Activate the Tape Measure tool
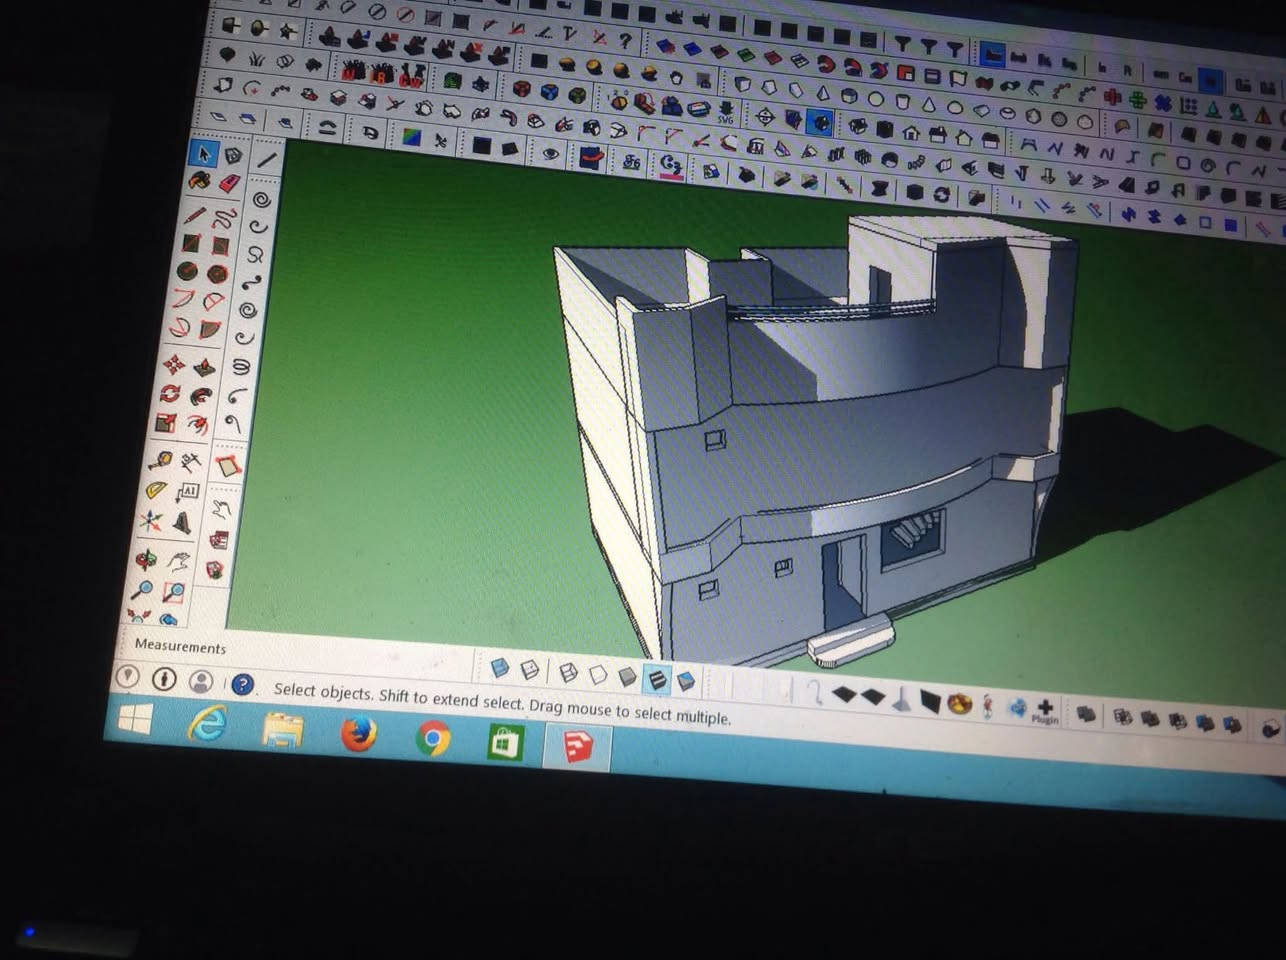Image resolution: width=1286 pixels, height=960 pixels. [x=160, y=461]
